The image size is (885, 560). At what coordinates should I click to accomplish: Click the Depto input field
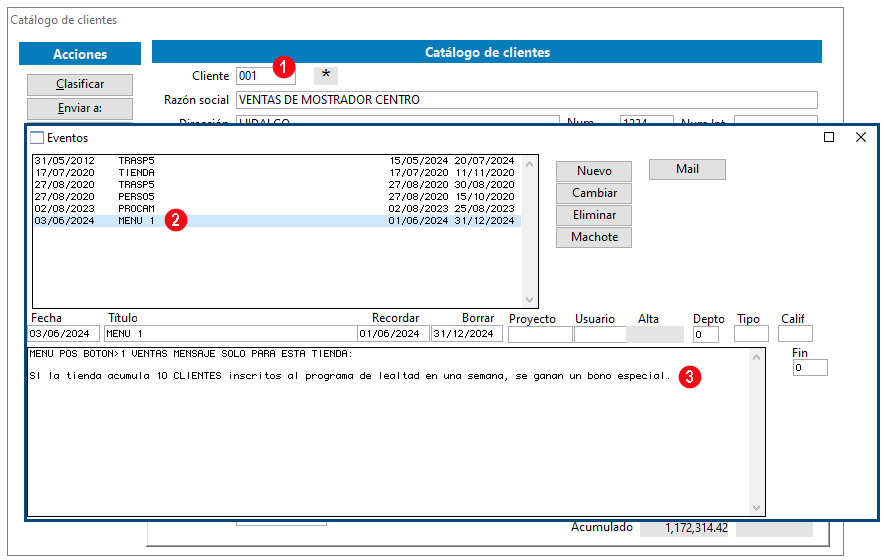click(x=706, y=334)
